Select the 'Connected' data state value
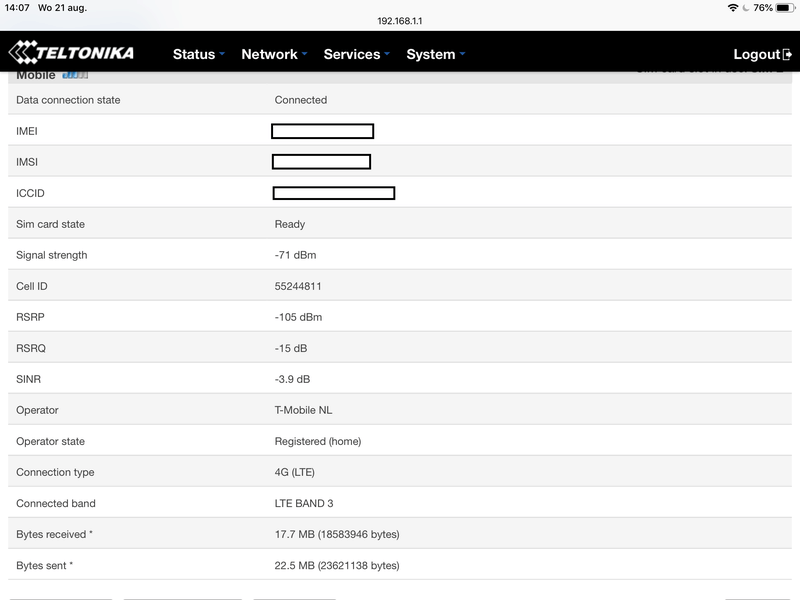The width and height of the screenshot is (800, 600). tap(301, 100)
